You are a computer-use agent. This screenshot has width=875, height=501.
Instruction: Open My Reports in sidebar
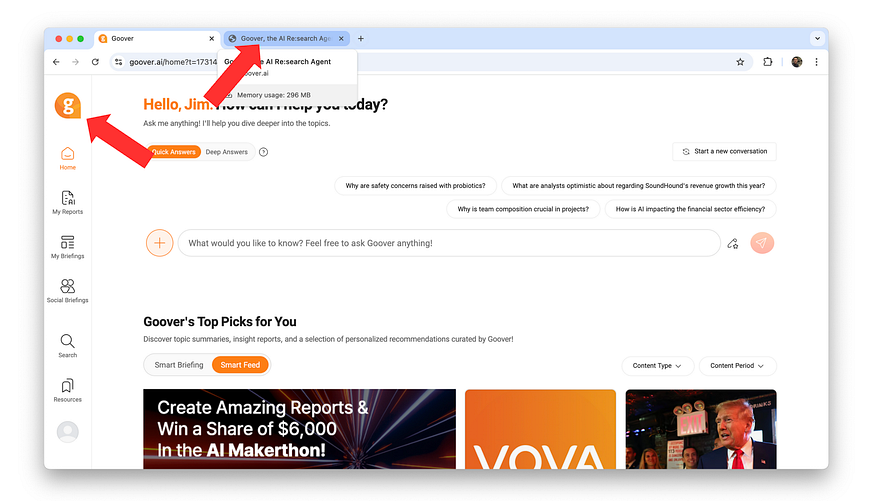click(68, 203)
